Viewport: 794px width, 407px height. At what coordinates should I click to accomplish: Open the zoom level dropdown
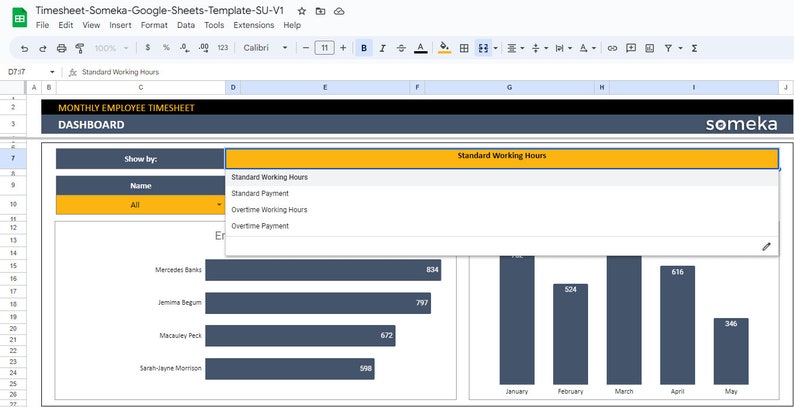[x=111, y=48]
